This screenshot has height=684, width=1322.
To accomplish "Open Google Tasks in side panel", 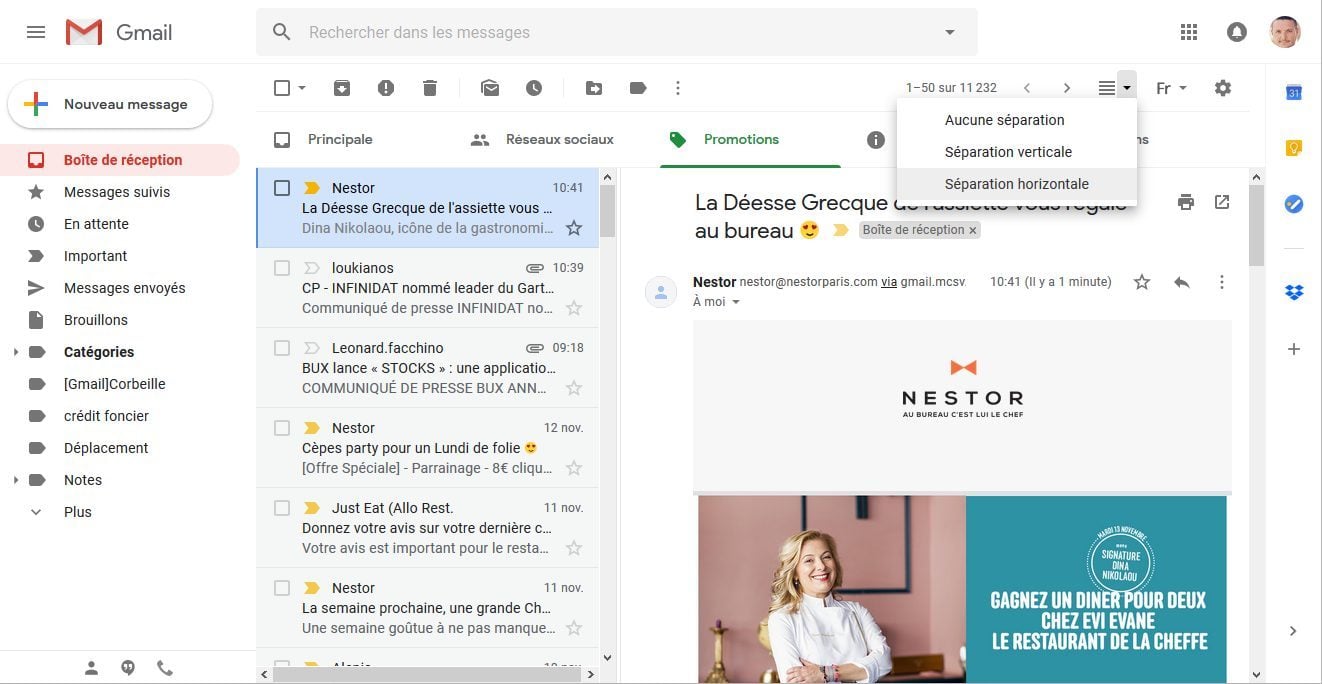I will 1294,204.
